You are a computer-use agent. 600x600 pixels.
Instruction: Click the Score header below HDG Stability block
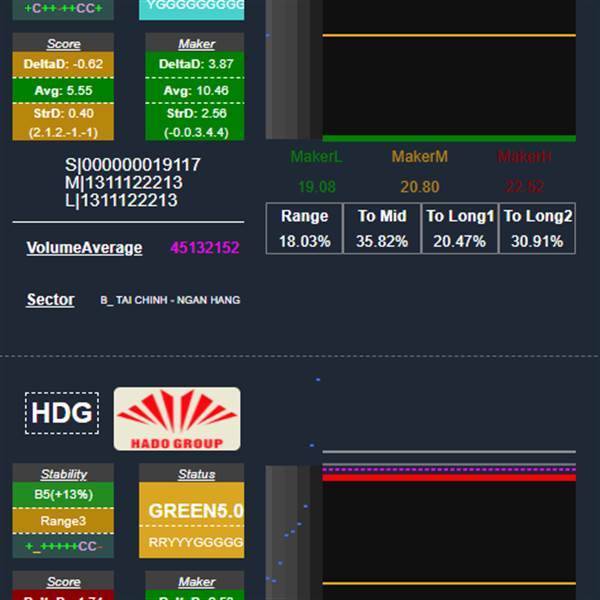(x=64, y=582)
